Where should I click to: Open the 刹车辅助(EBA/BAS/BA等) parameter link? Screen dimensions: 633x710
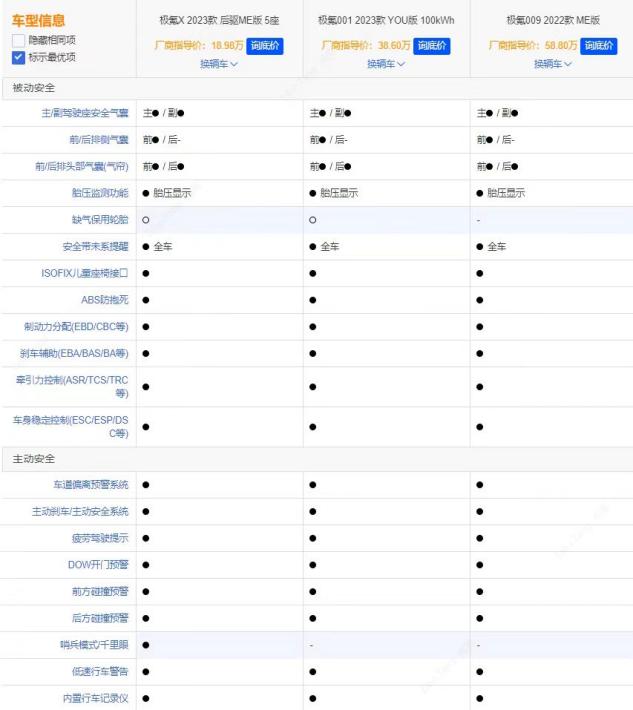[x=74, y=354]
